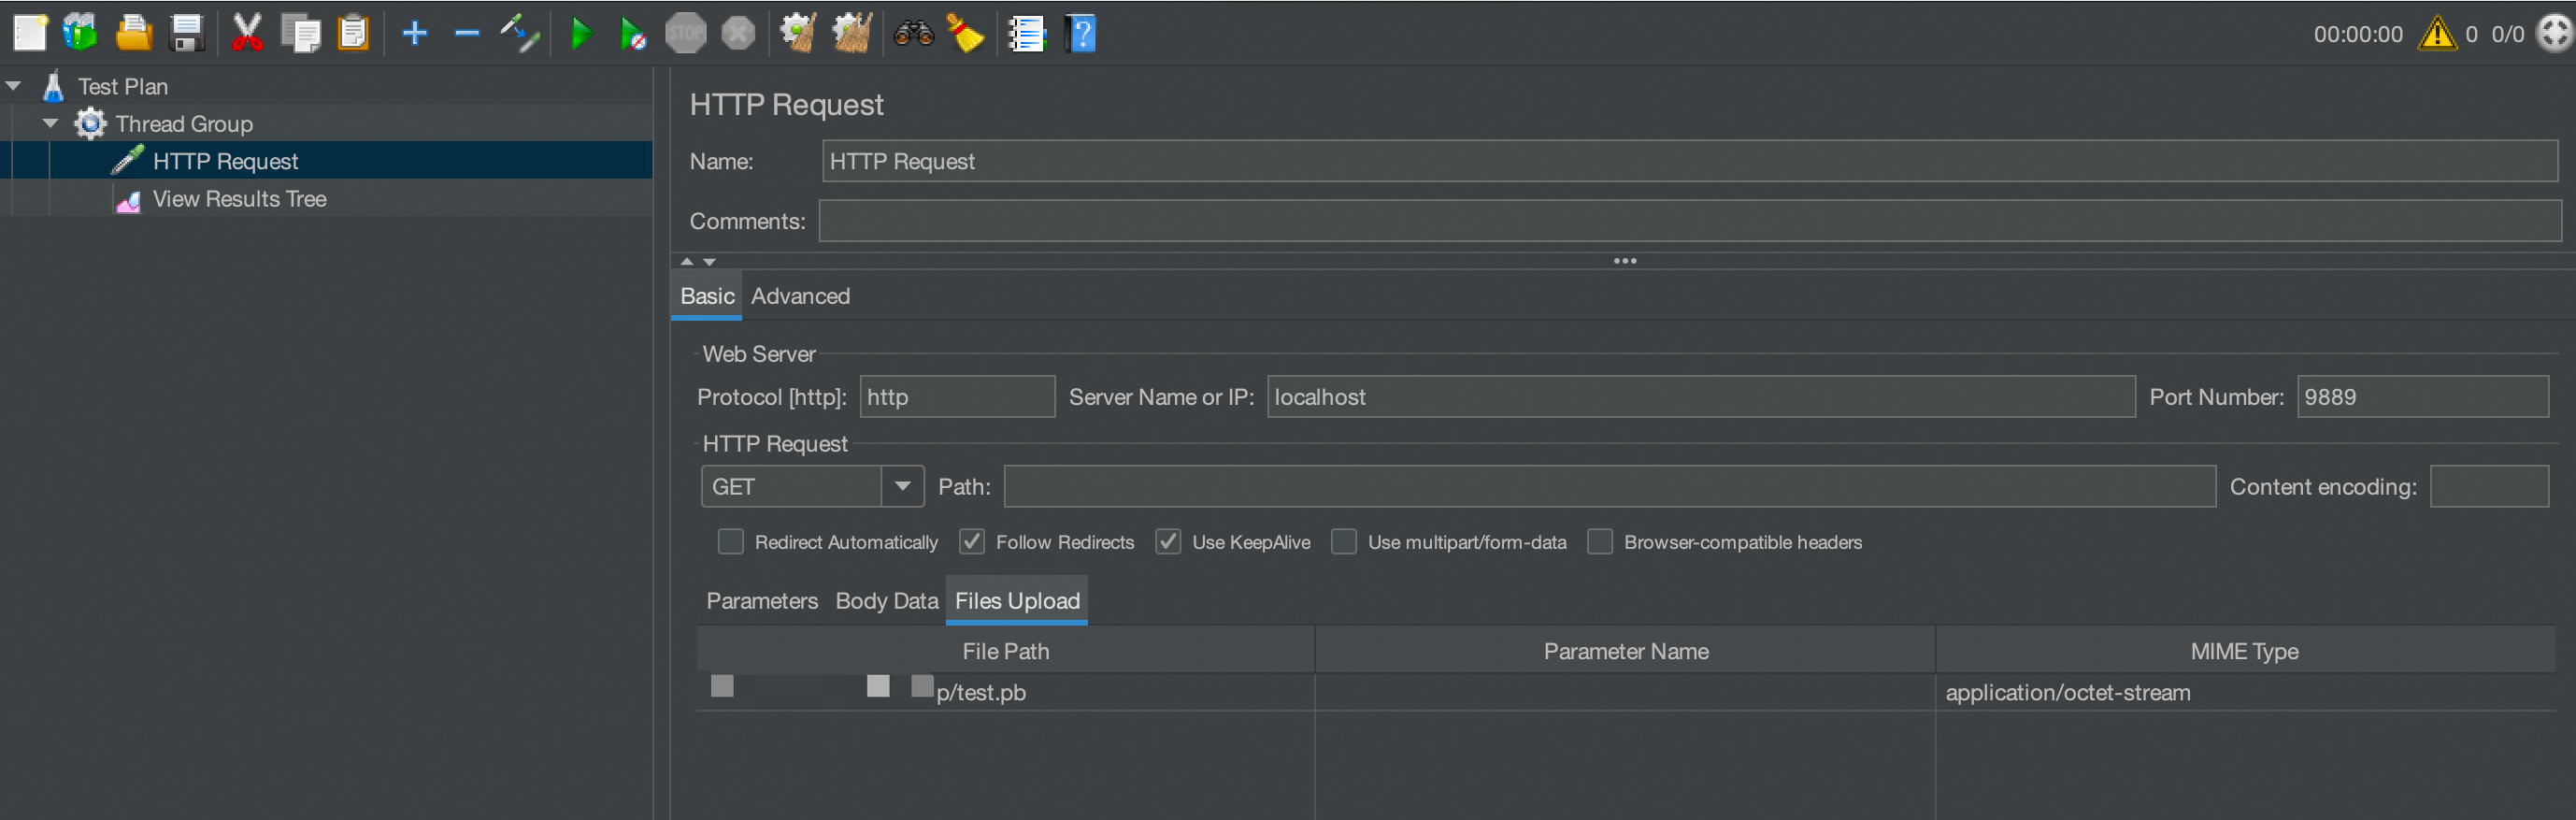This screenshot has width=2576, height=820.
Task: Click the remote engines globe icon
Action: (x=2554, y=34)
